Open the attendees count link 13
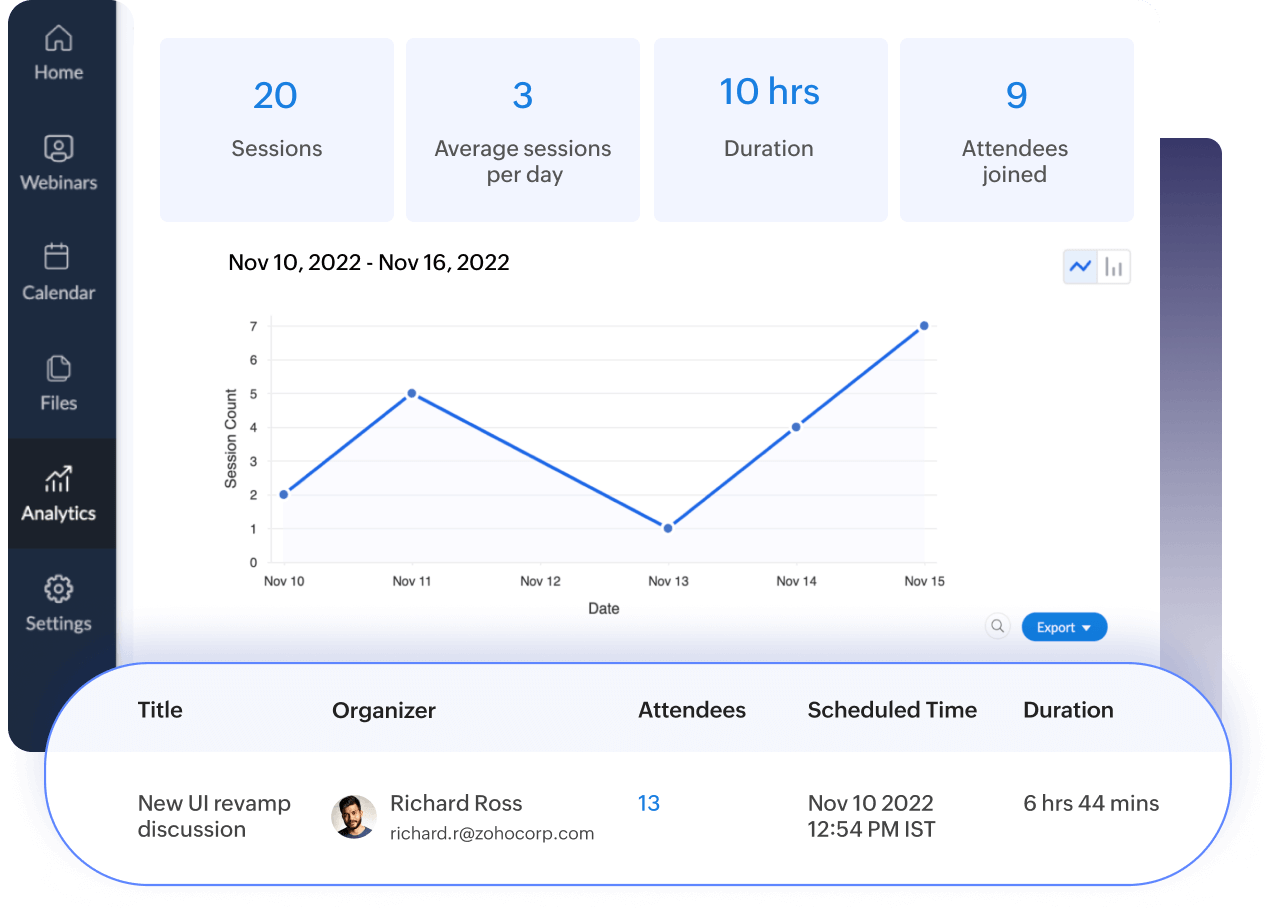The height and width of the screenshot is (908, 1276). [x=649, y=803]
